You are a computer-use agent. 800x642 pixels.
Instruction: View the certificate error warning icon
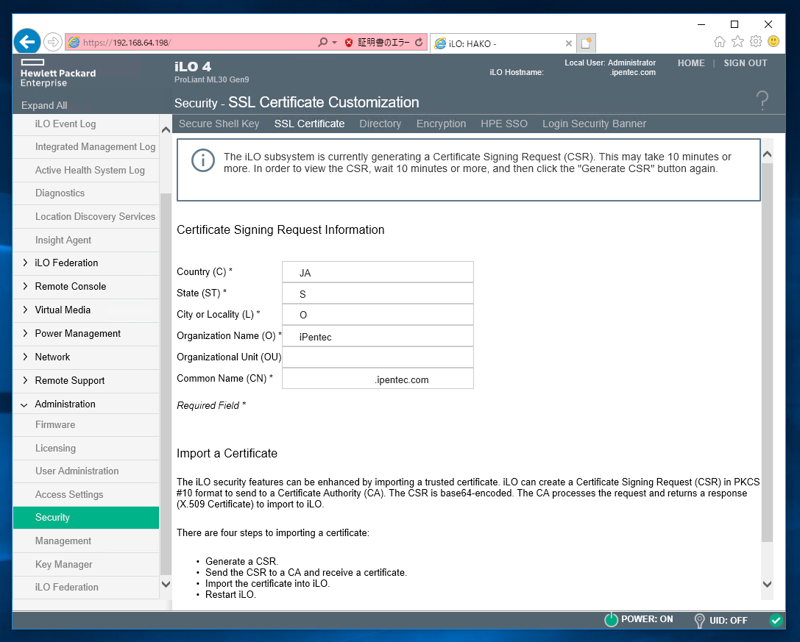[x=348, y=42]
